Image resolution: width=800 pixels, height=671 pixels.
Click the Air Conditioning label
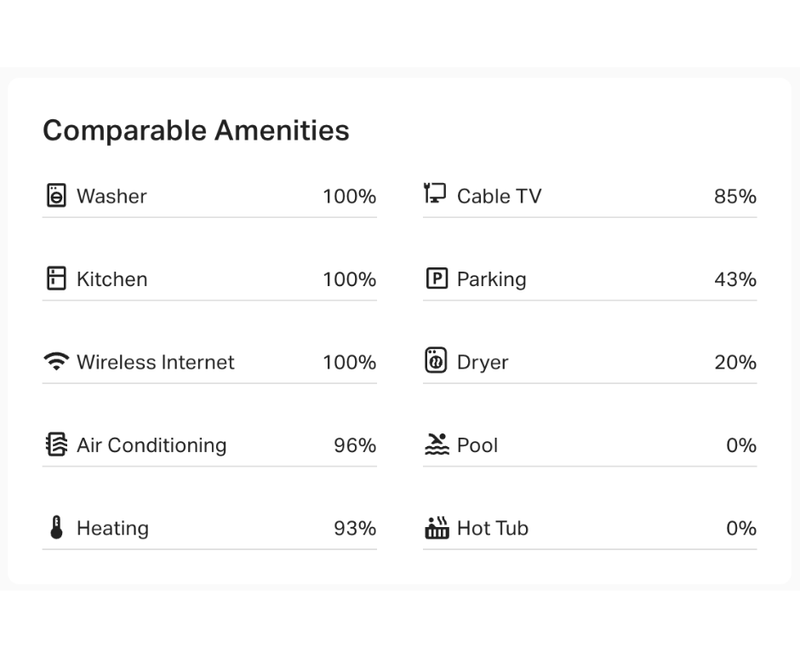point(151,445)
